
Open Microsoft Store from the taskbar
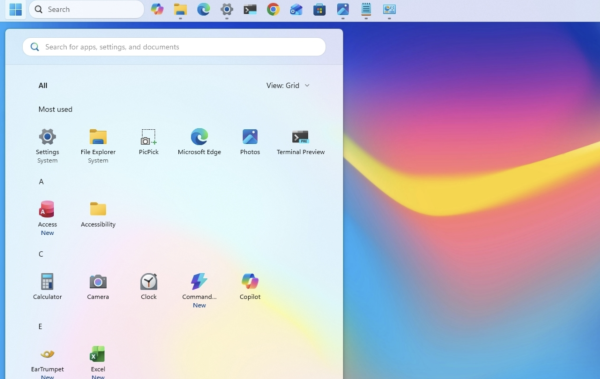click(x=320, y=9)
